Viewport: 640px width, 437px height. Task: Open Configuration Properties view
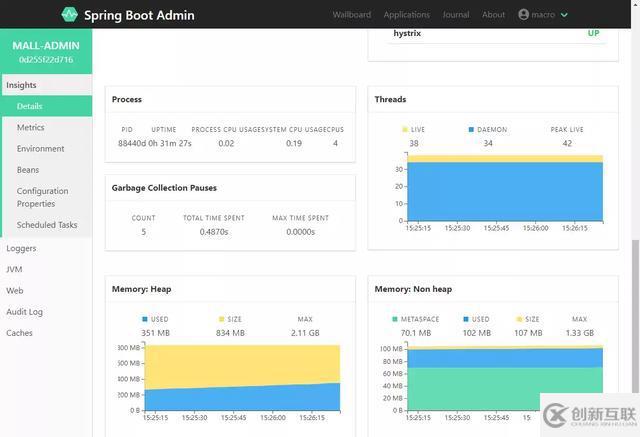coord(43,197)
